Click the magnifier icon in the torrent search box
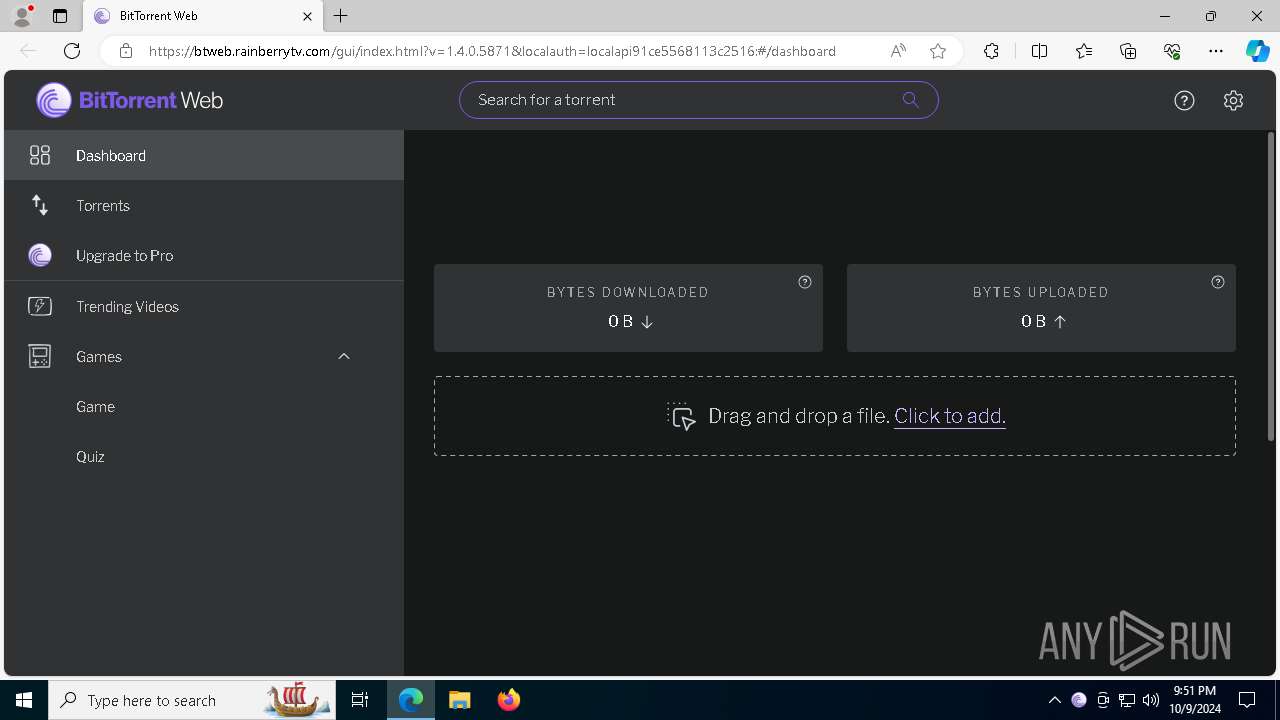Image resolution: width=1280 pixels, height=720 pixels. pos(910,99)
